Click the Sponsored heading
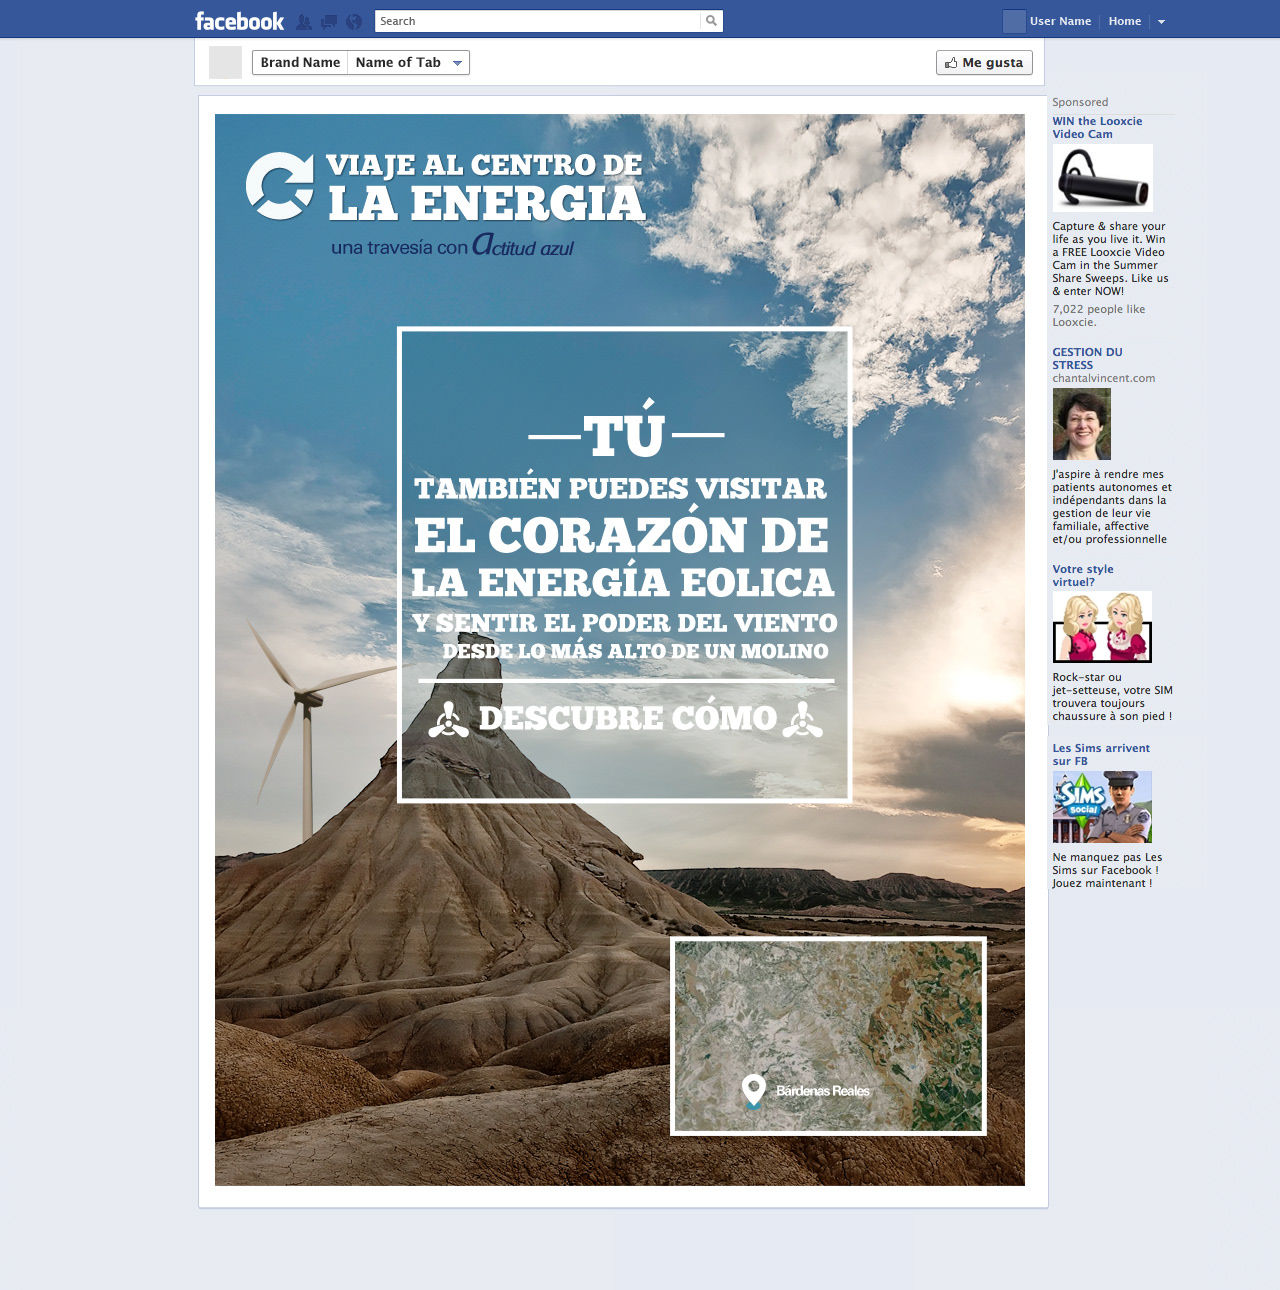 point(1080,102)
